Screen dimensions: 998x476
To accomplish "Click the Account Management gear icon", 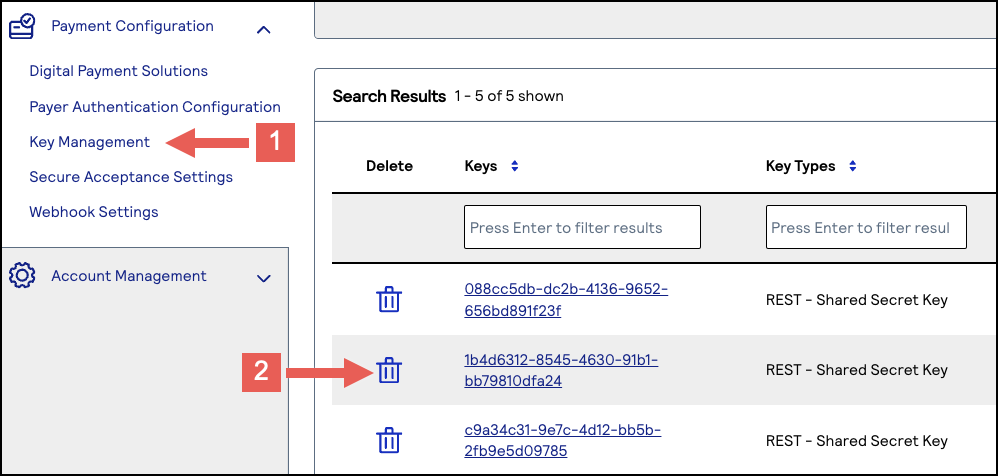I will pyautogui.click(x=22, y=276).
